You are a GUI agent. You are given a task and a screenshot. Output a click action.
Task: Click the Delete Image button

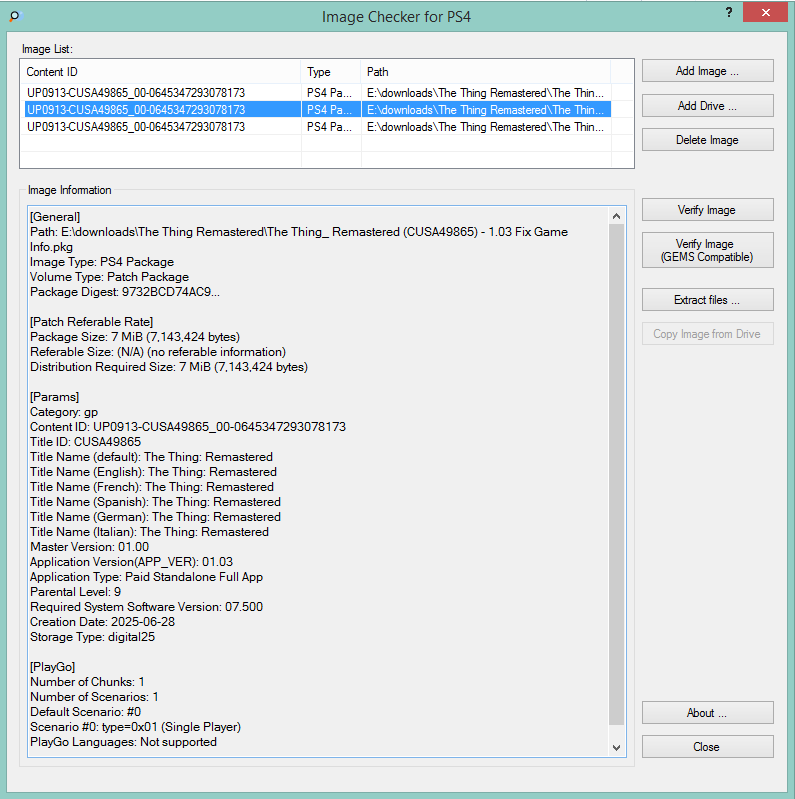click(707, 140)
